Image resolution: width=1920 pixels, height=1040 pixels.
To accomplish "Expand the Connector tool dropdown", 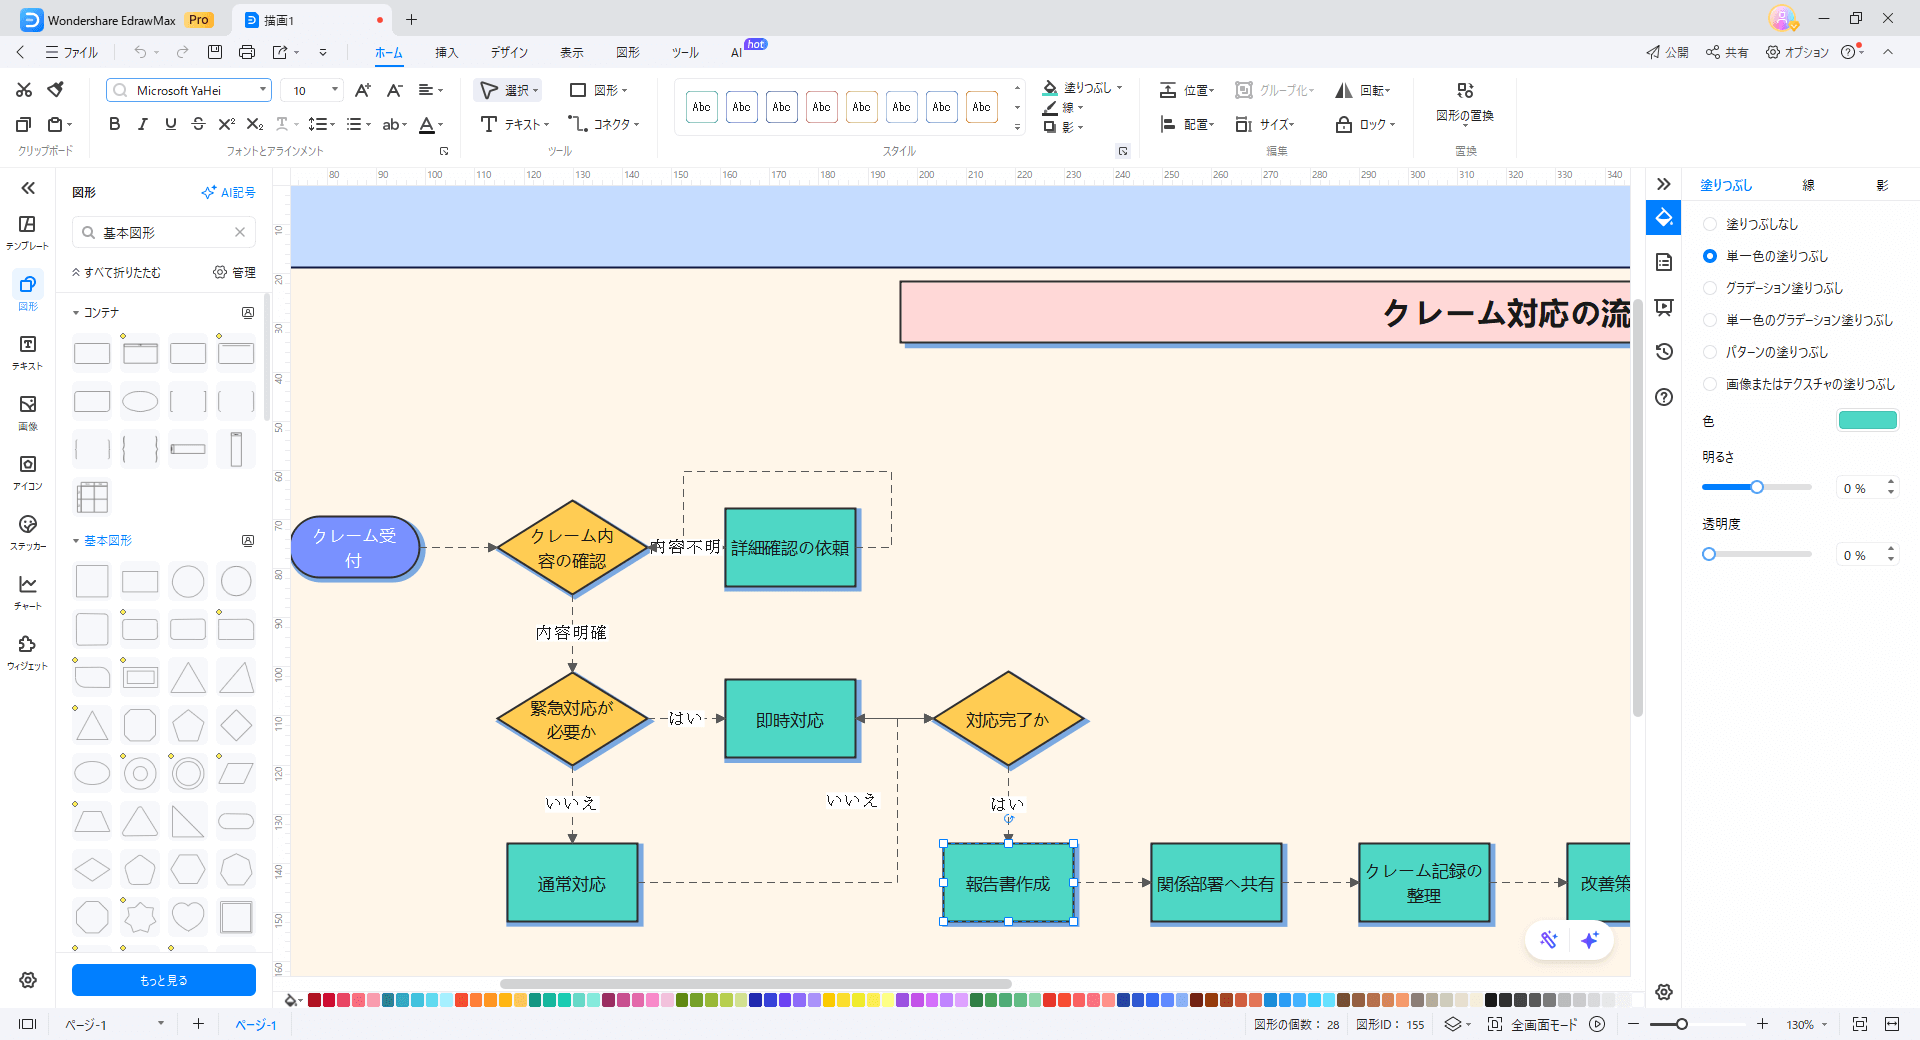I will [x=636, y=125].
